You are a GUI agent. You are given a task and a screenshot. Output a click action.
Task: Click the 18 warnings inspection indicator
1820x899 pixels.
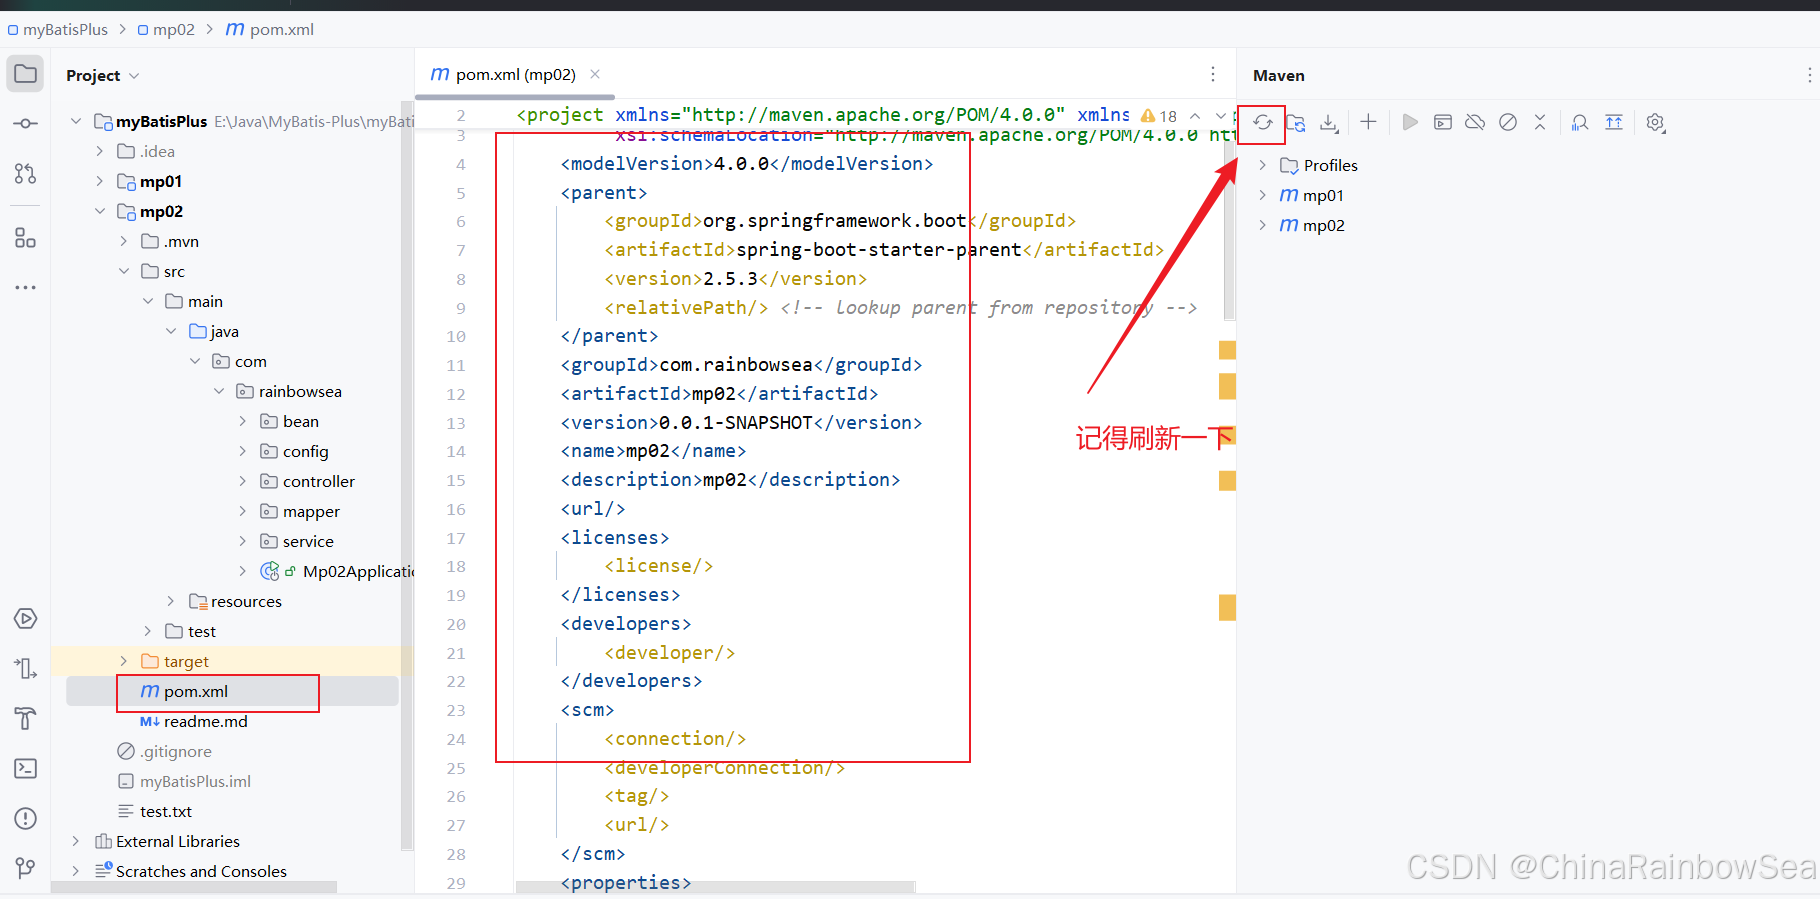[x=1159, y=116]
